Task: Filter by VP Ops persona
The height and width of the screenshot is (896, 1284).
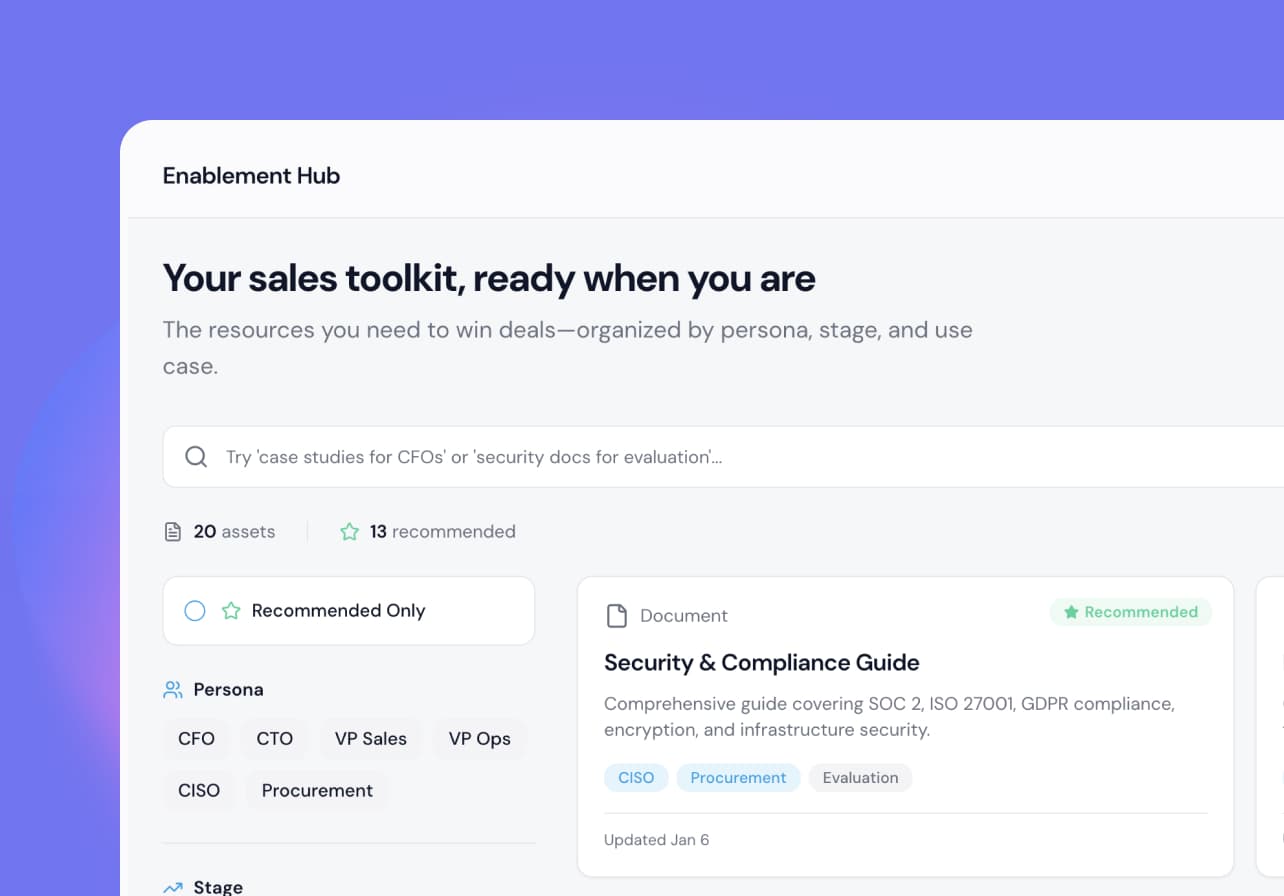Action: pos(479,739)
